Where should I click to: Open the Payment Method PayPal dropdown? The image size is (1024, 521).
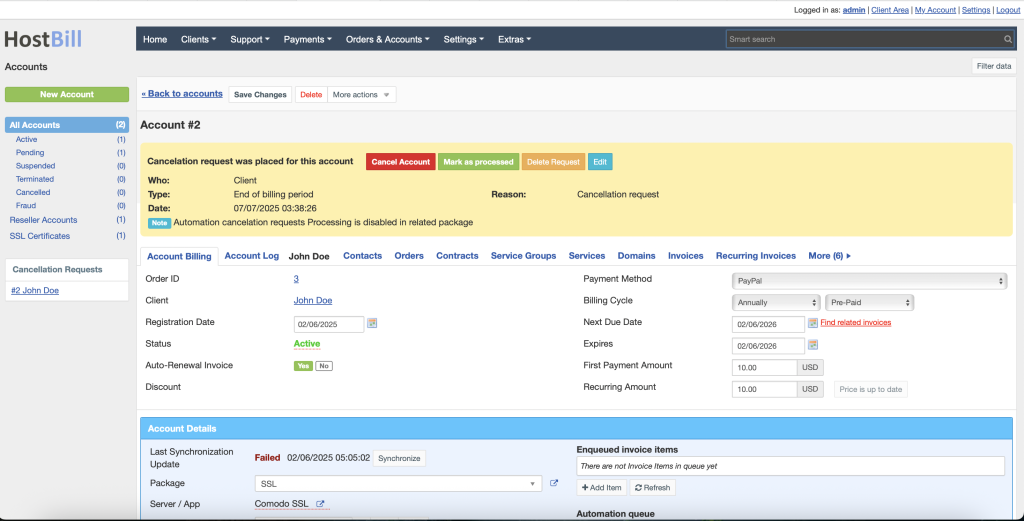(x=869, y=281)
